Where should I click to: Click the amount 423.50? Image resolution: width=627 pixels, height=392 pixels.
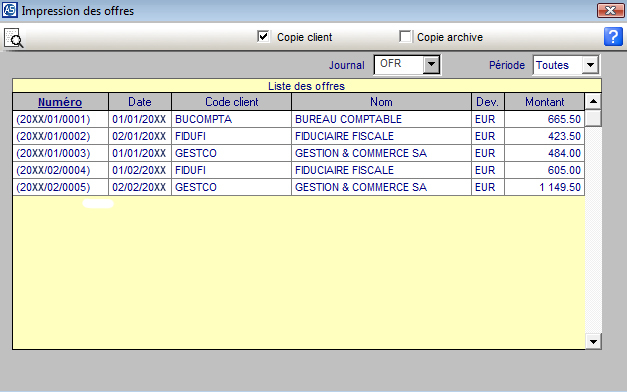[x=564, y=136]
